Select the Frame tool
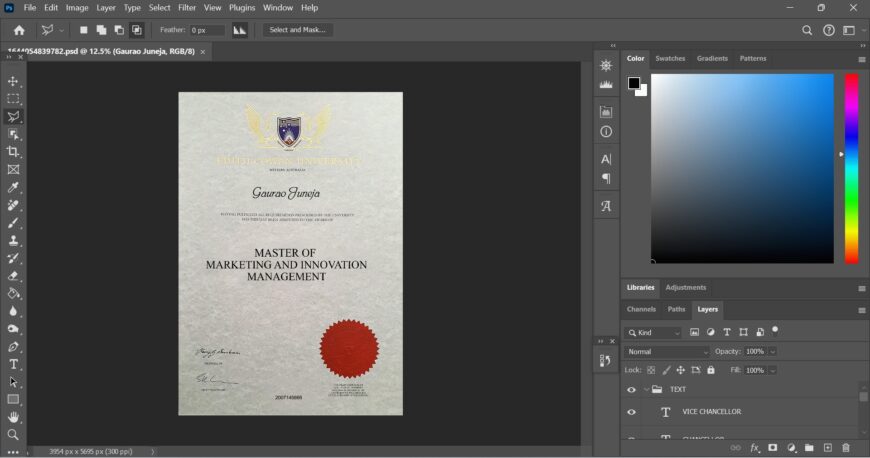Screen dimensions: 870x458 pos(13,169)
